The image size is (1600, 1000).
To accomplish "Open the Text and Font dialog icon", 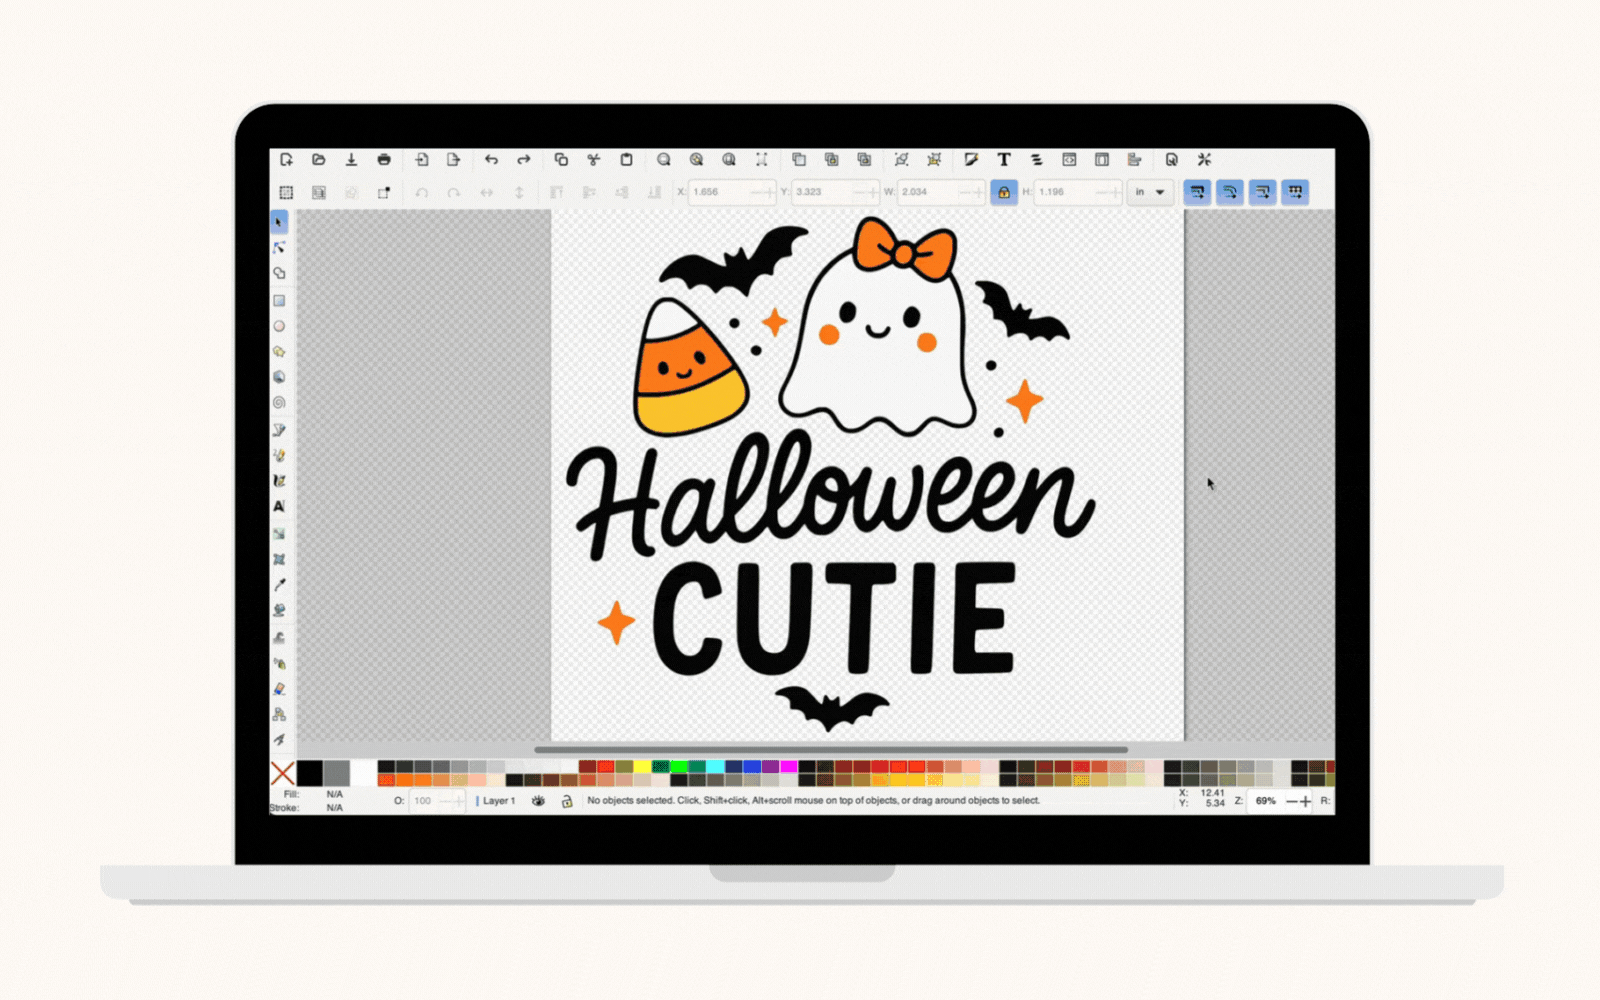I will point(1003,160).
